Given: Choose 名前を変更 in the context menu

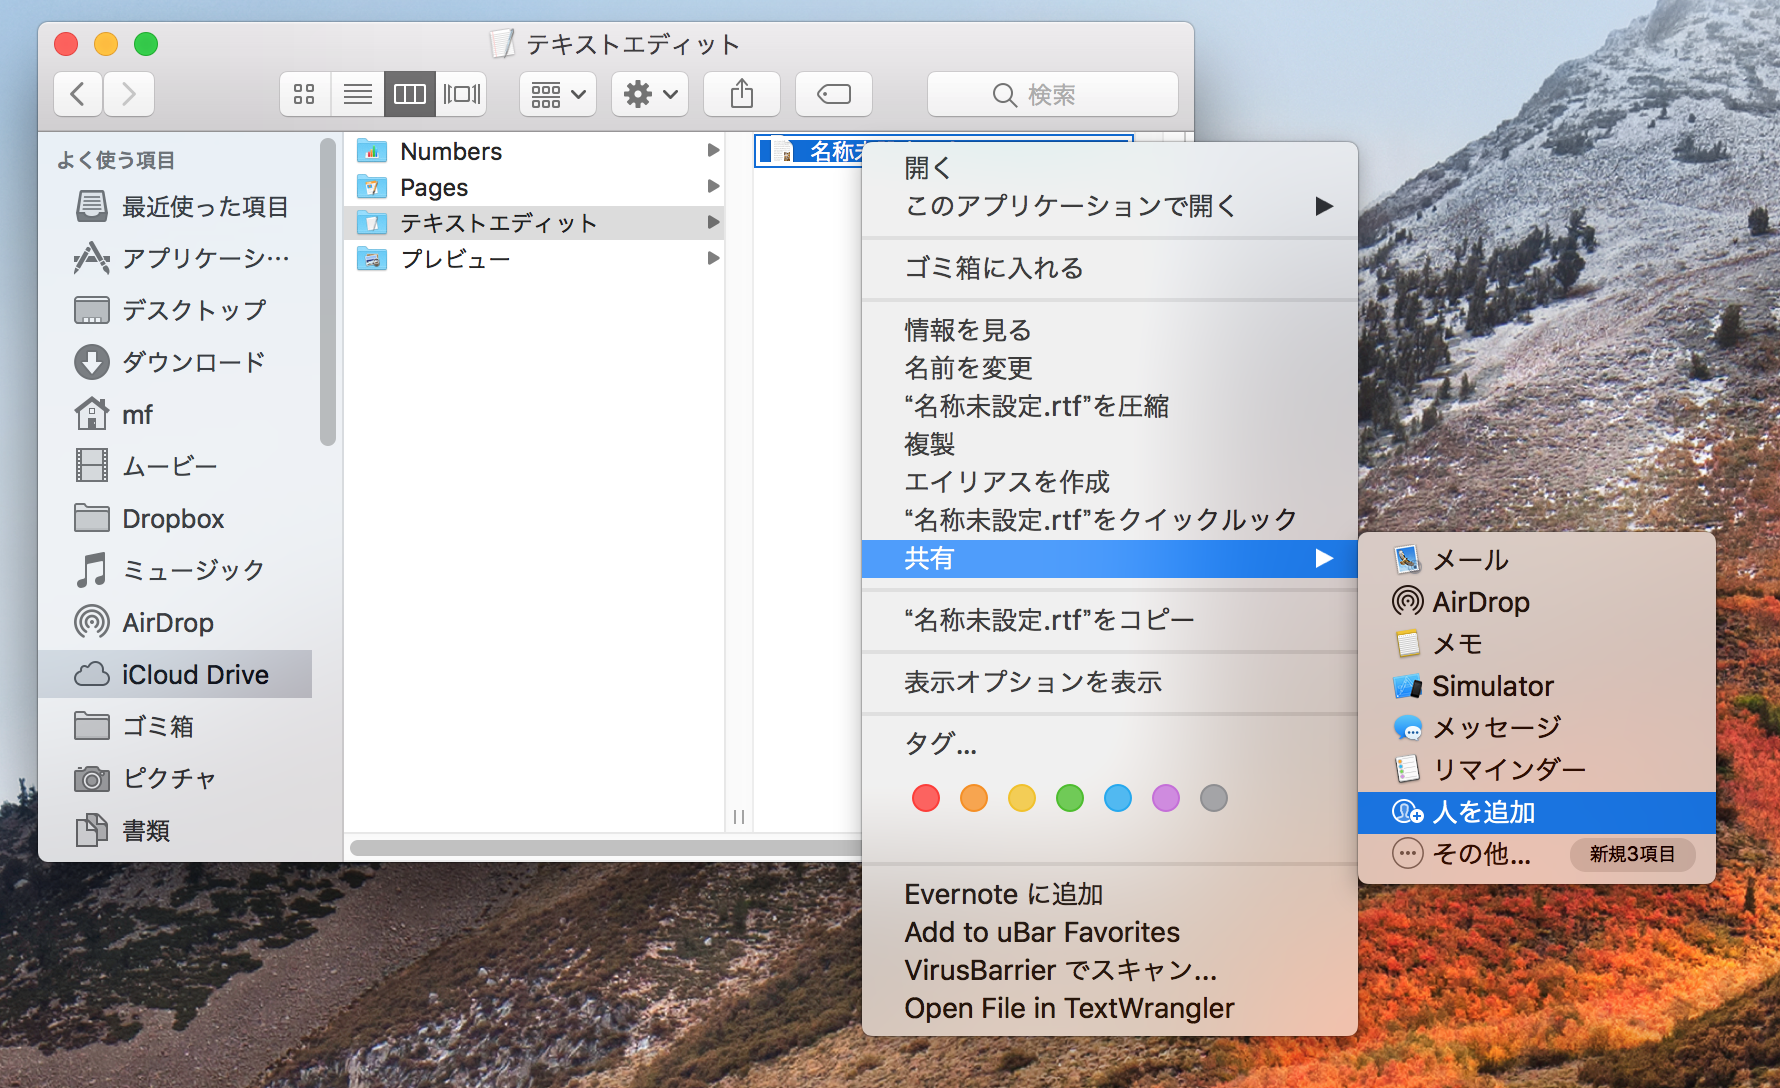Looking at the screenshot, I should [x=1110, y=368].
